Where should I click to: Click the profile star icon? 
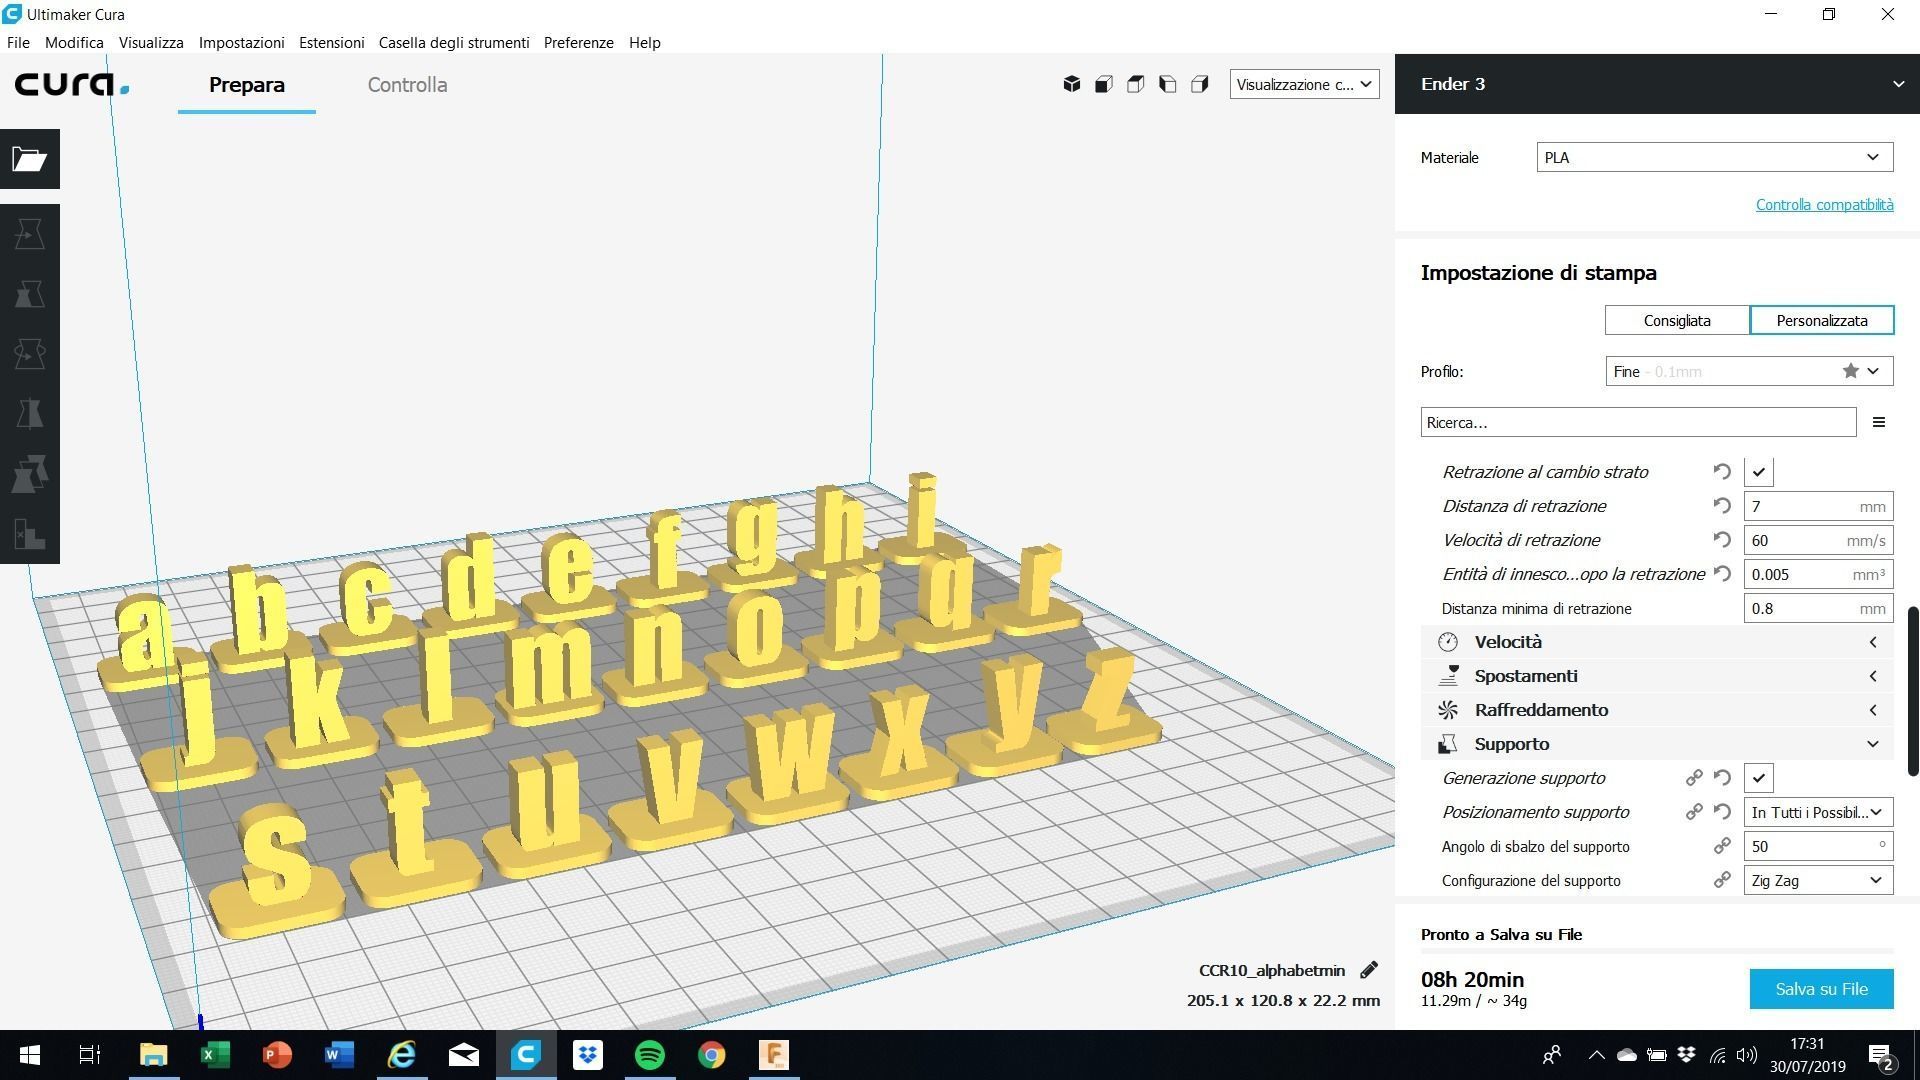[x=1851, y=371]
